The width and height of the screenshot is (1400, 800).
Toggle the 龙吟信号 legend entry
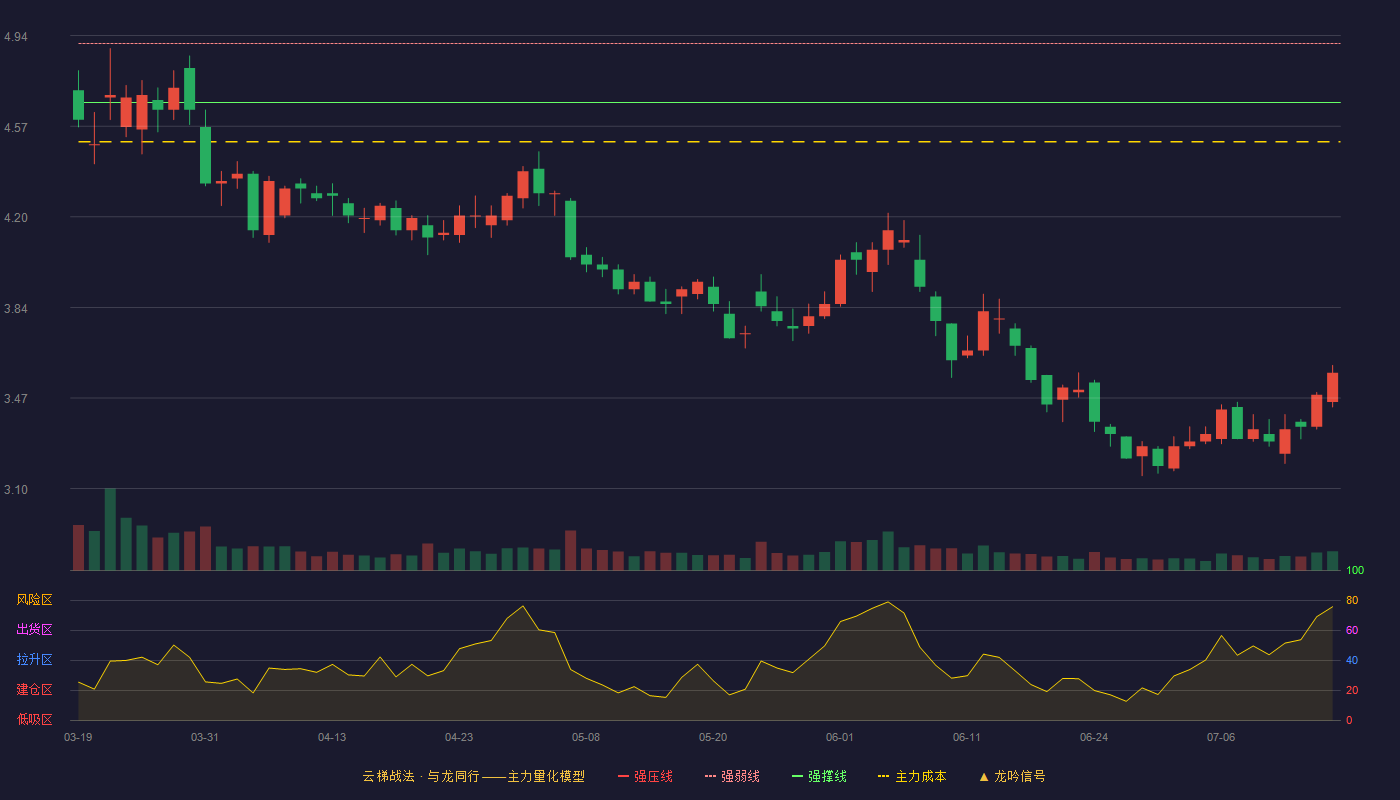[1012, 776]
